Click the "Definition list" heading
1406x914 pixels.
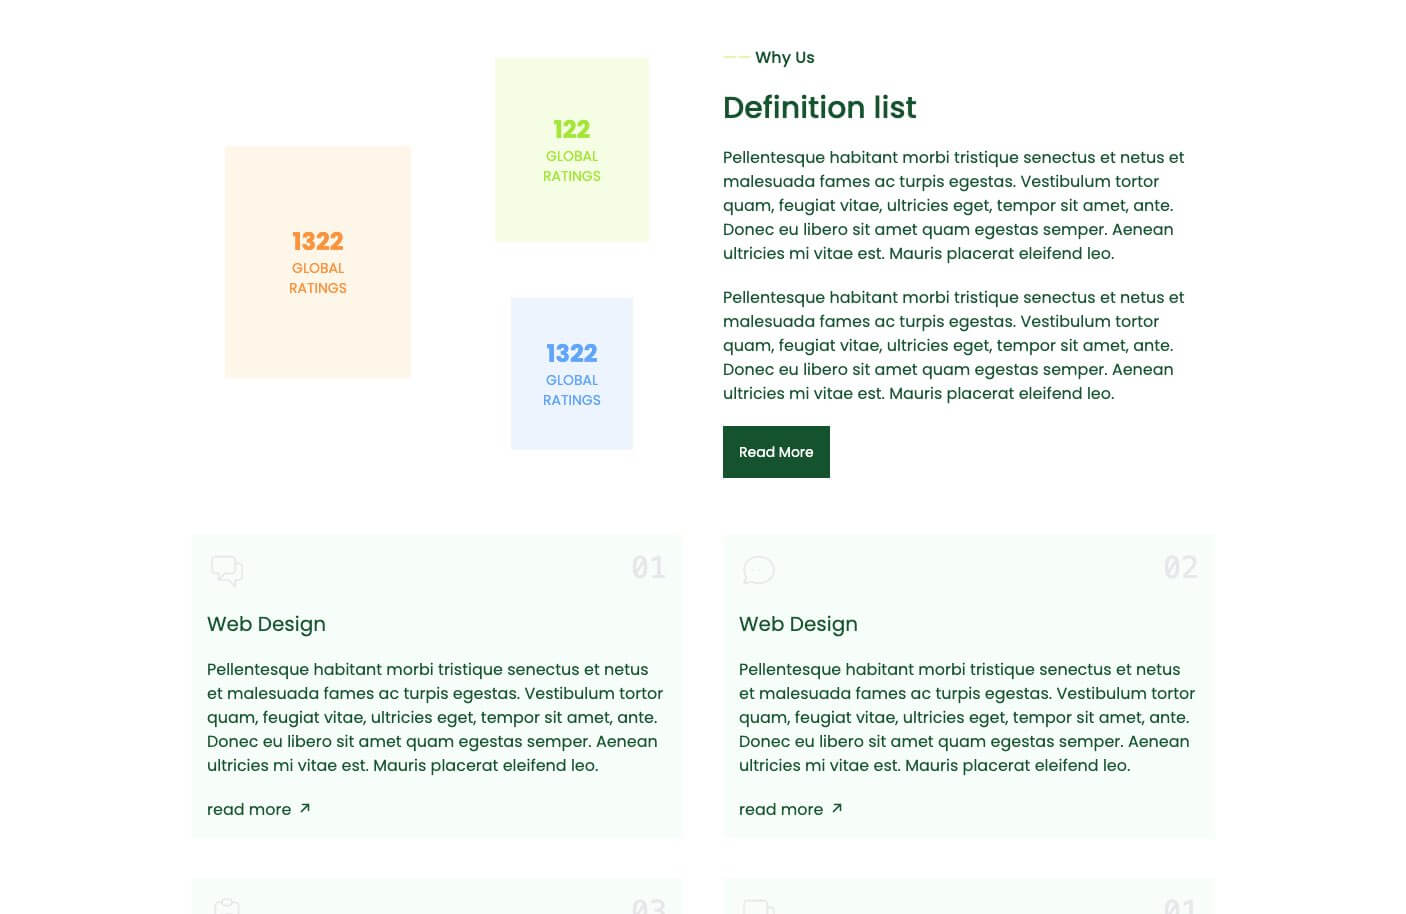click(819, 107)
